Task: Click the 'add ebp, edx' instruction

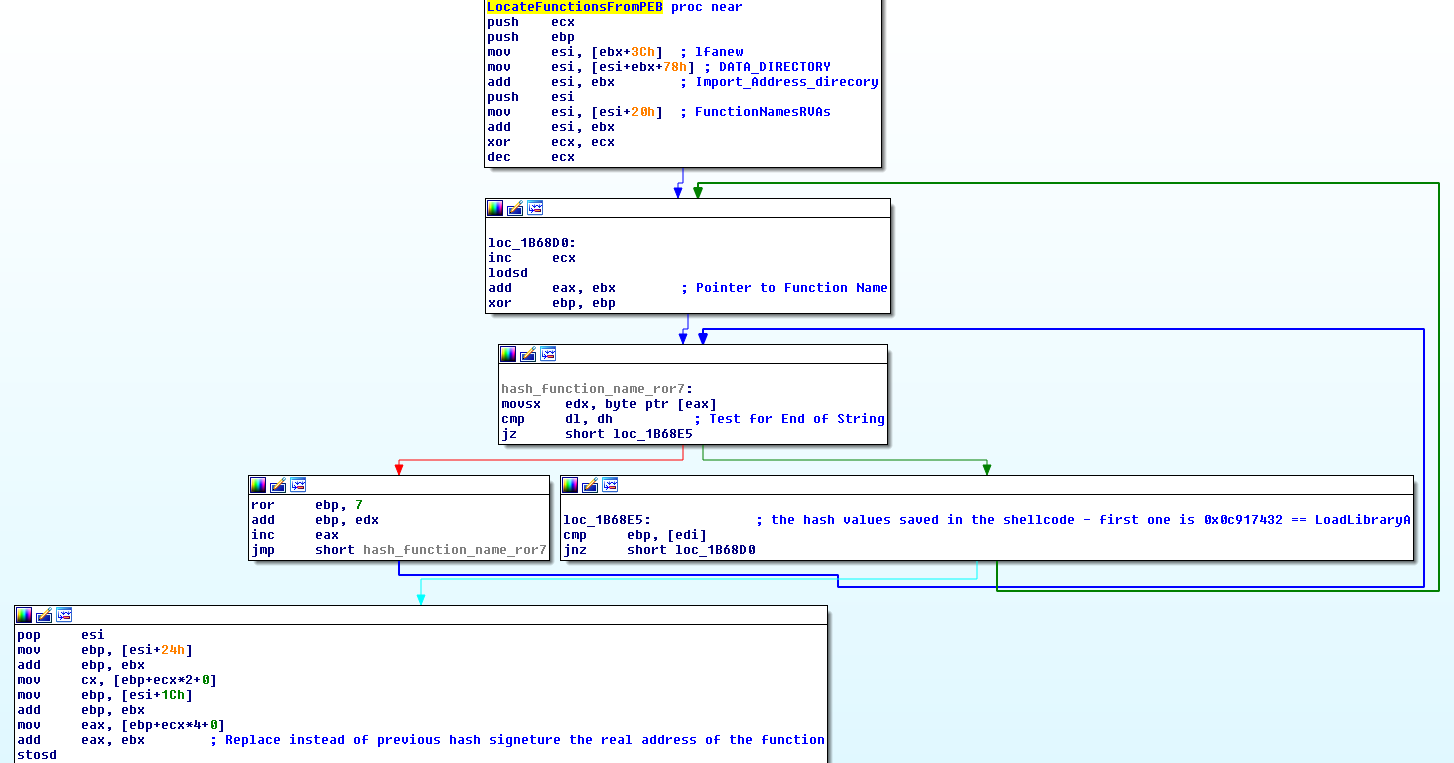Action: 315,520
